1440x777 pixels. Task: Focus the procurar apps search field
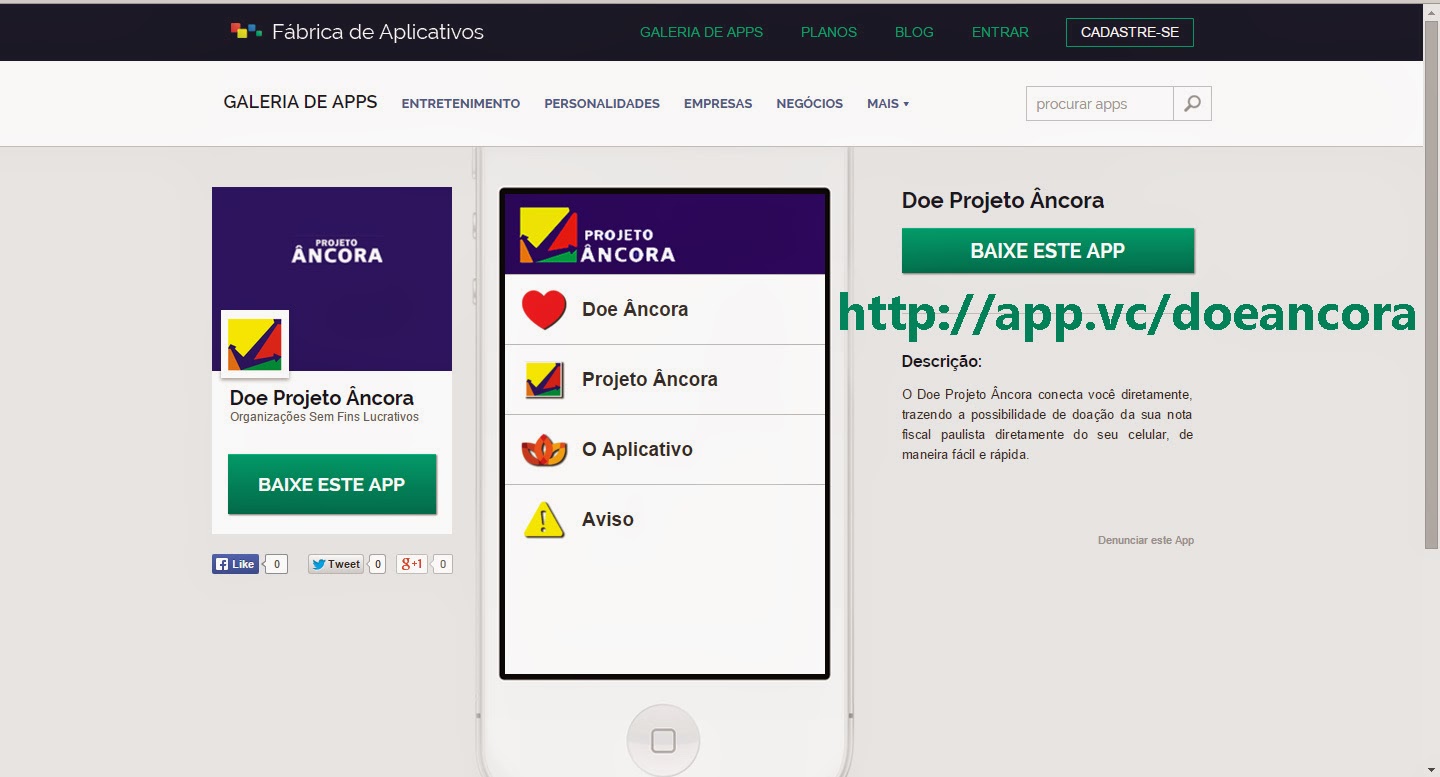tap(1100, 104)
